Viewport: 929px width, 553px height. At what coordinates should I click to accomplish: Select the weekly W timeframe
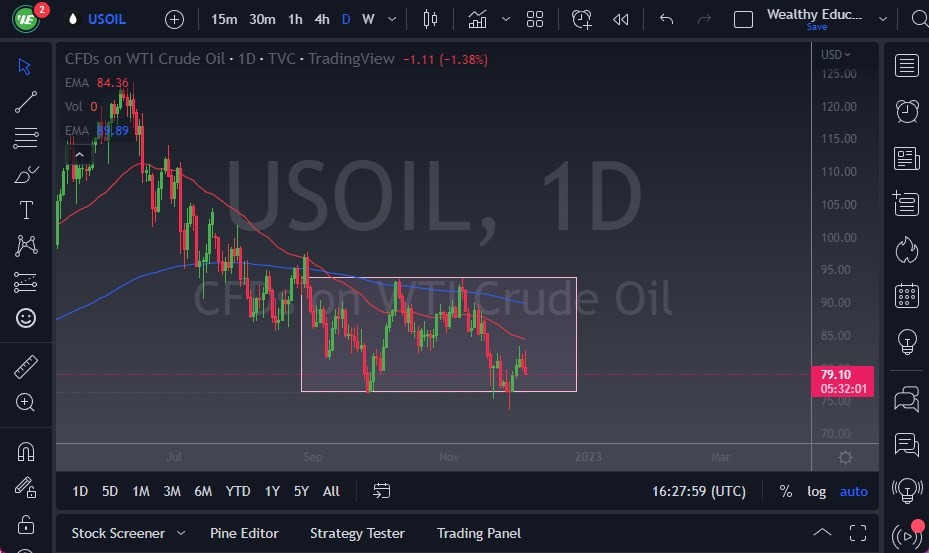(x=368, y=20)
